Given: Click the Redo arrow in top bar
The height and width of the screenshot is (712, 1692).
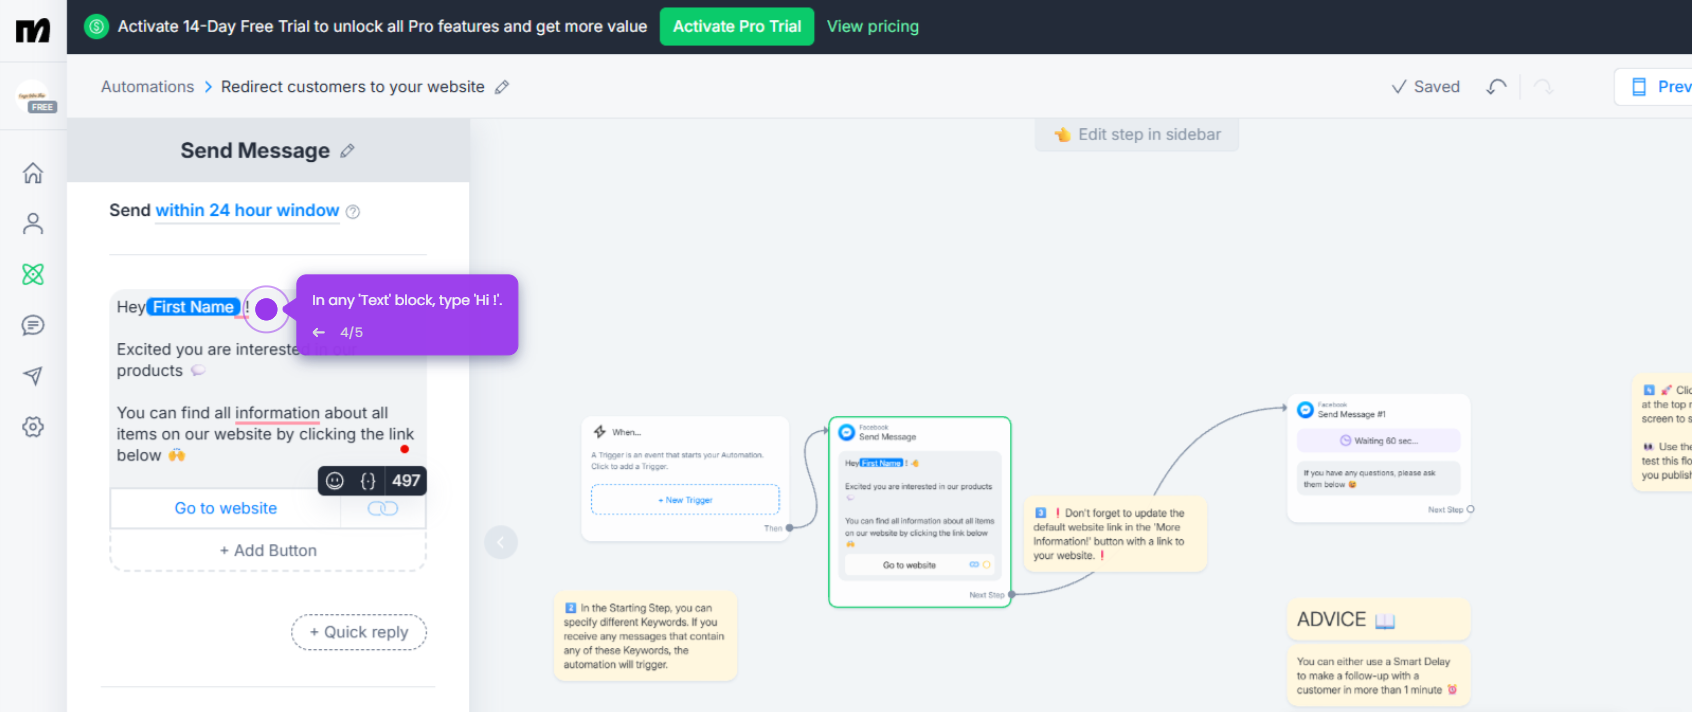Looking at the screenshot, I should tap(1543, 87).
